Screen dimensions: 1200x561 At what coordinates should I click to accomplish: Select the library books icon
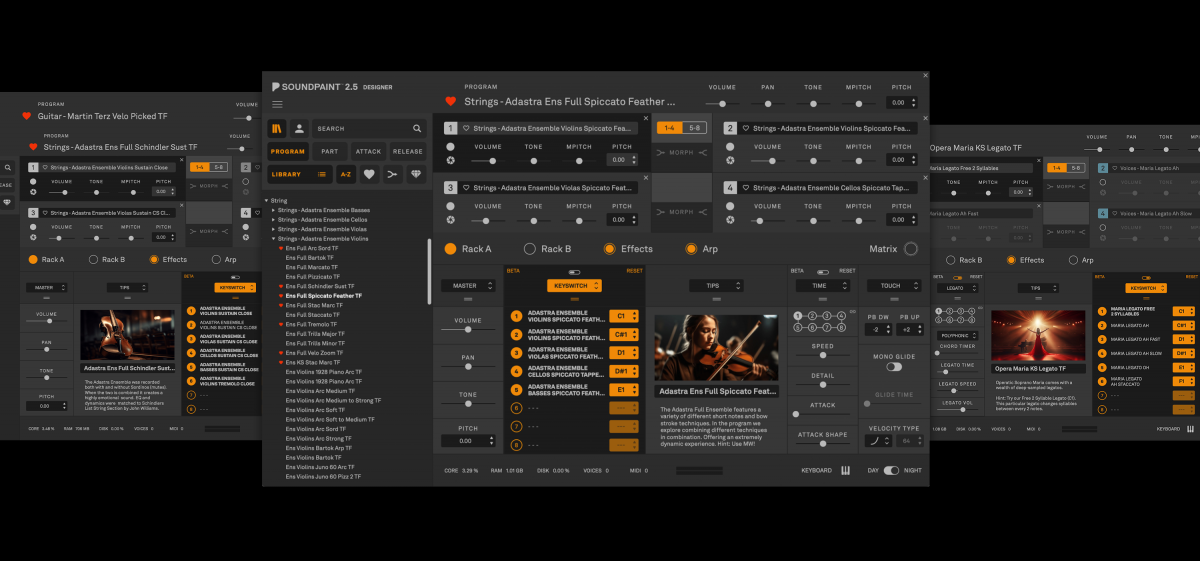click(277, 128)
